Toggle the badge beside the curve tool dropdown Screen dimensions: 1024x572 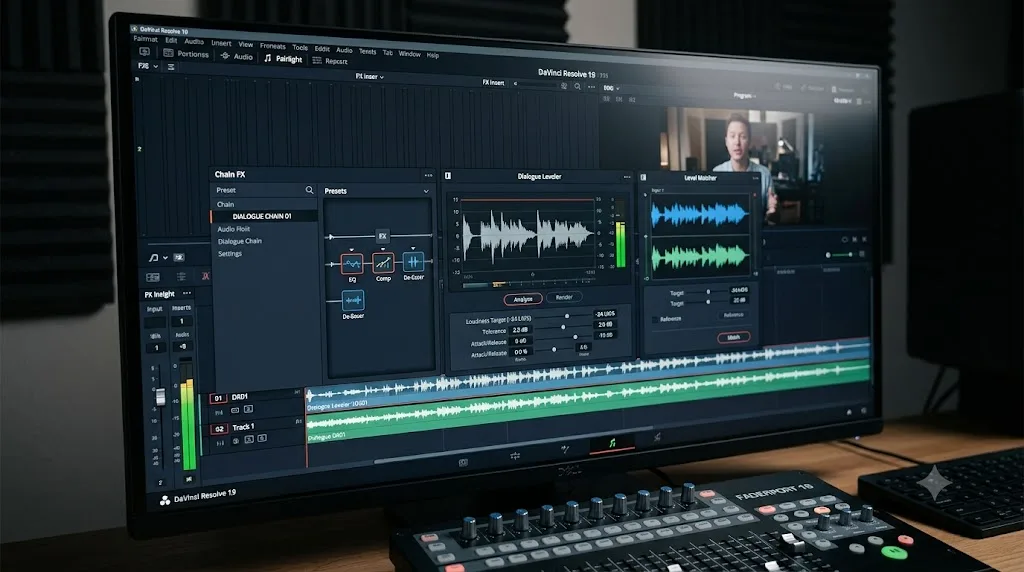click(179, 257)
